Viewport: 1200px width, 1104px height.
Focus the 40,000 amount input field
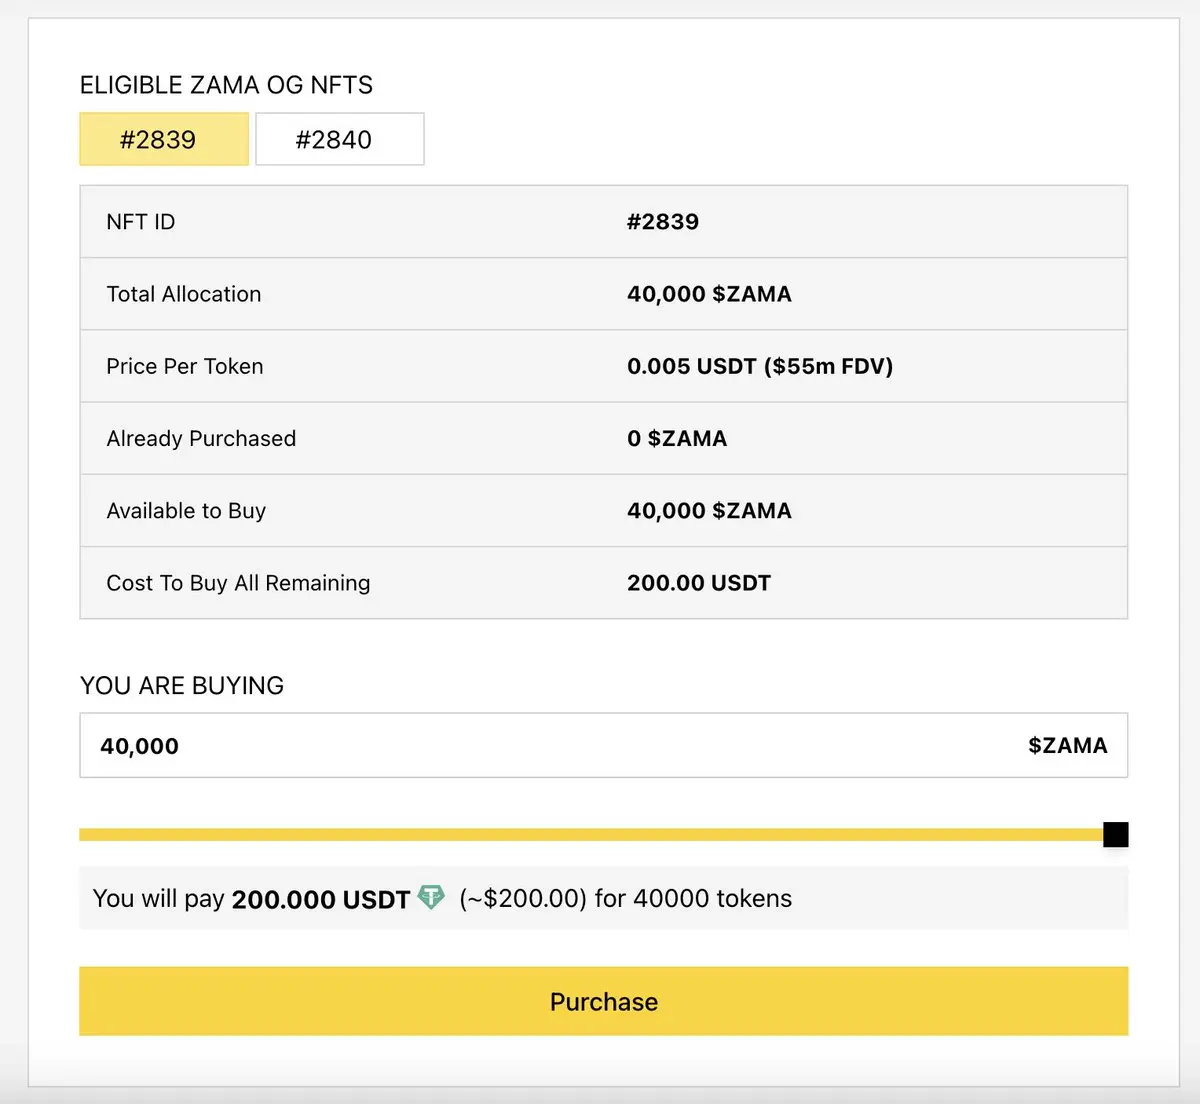[x=500, y=746]
